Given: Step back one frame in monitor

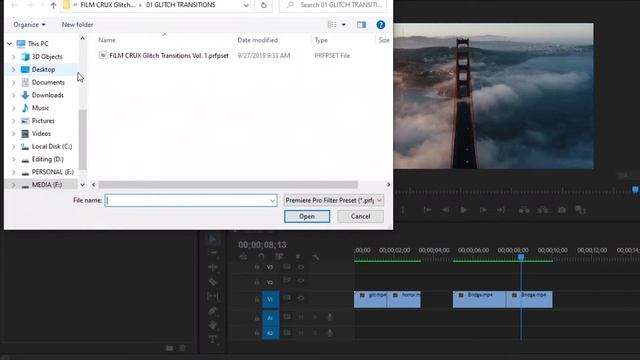Looking at the screenshot, I should tap(445, 210).
